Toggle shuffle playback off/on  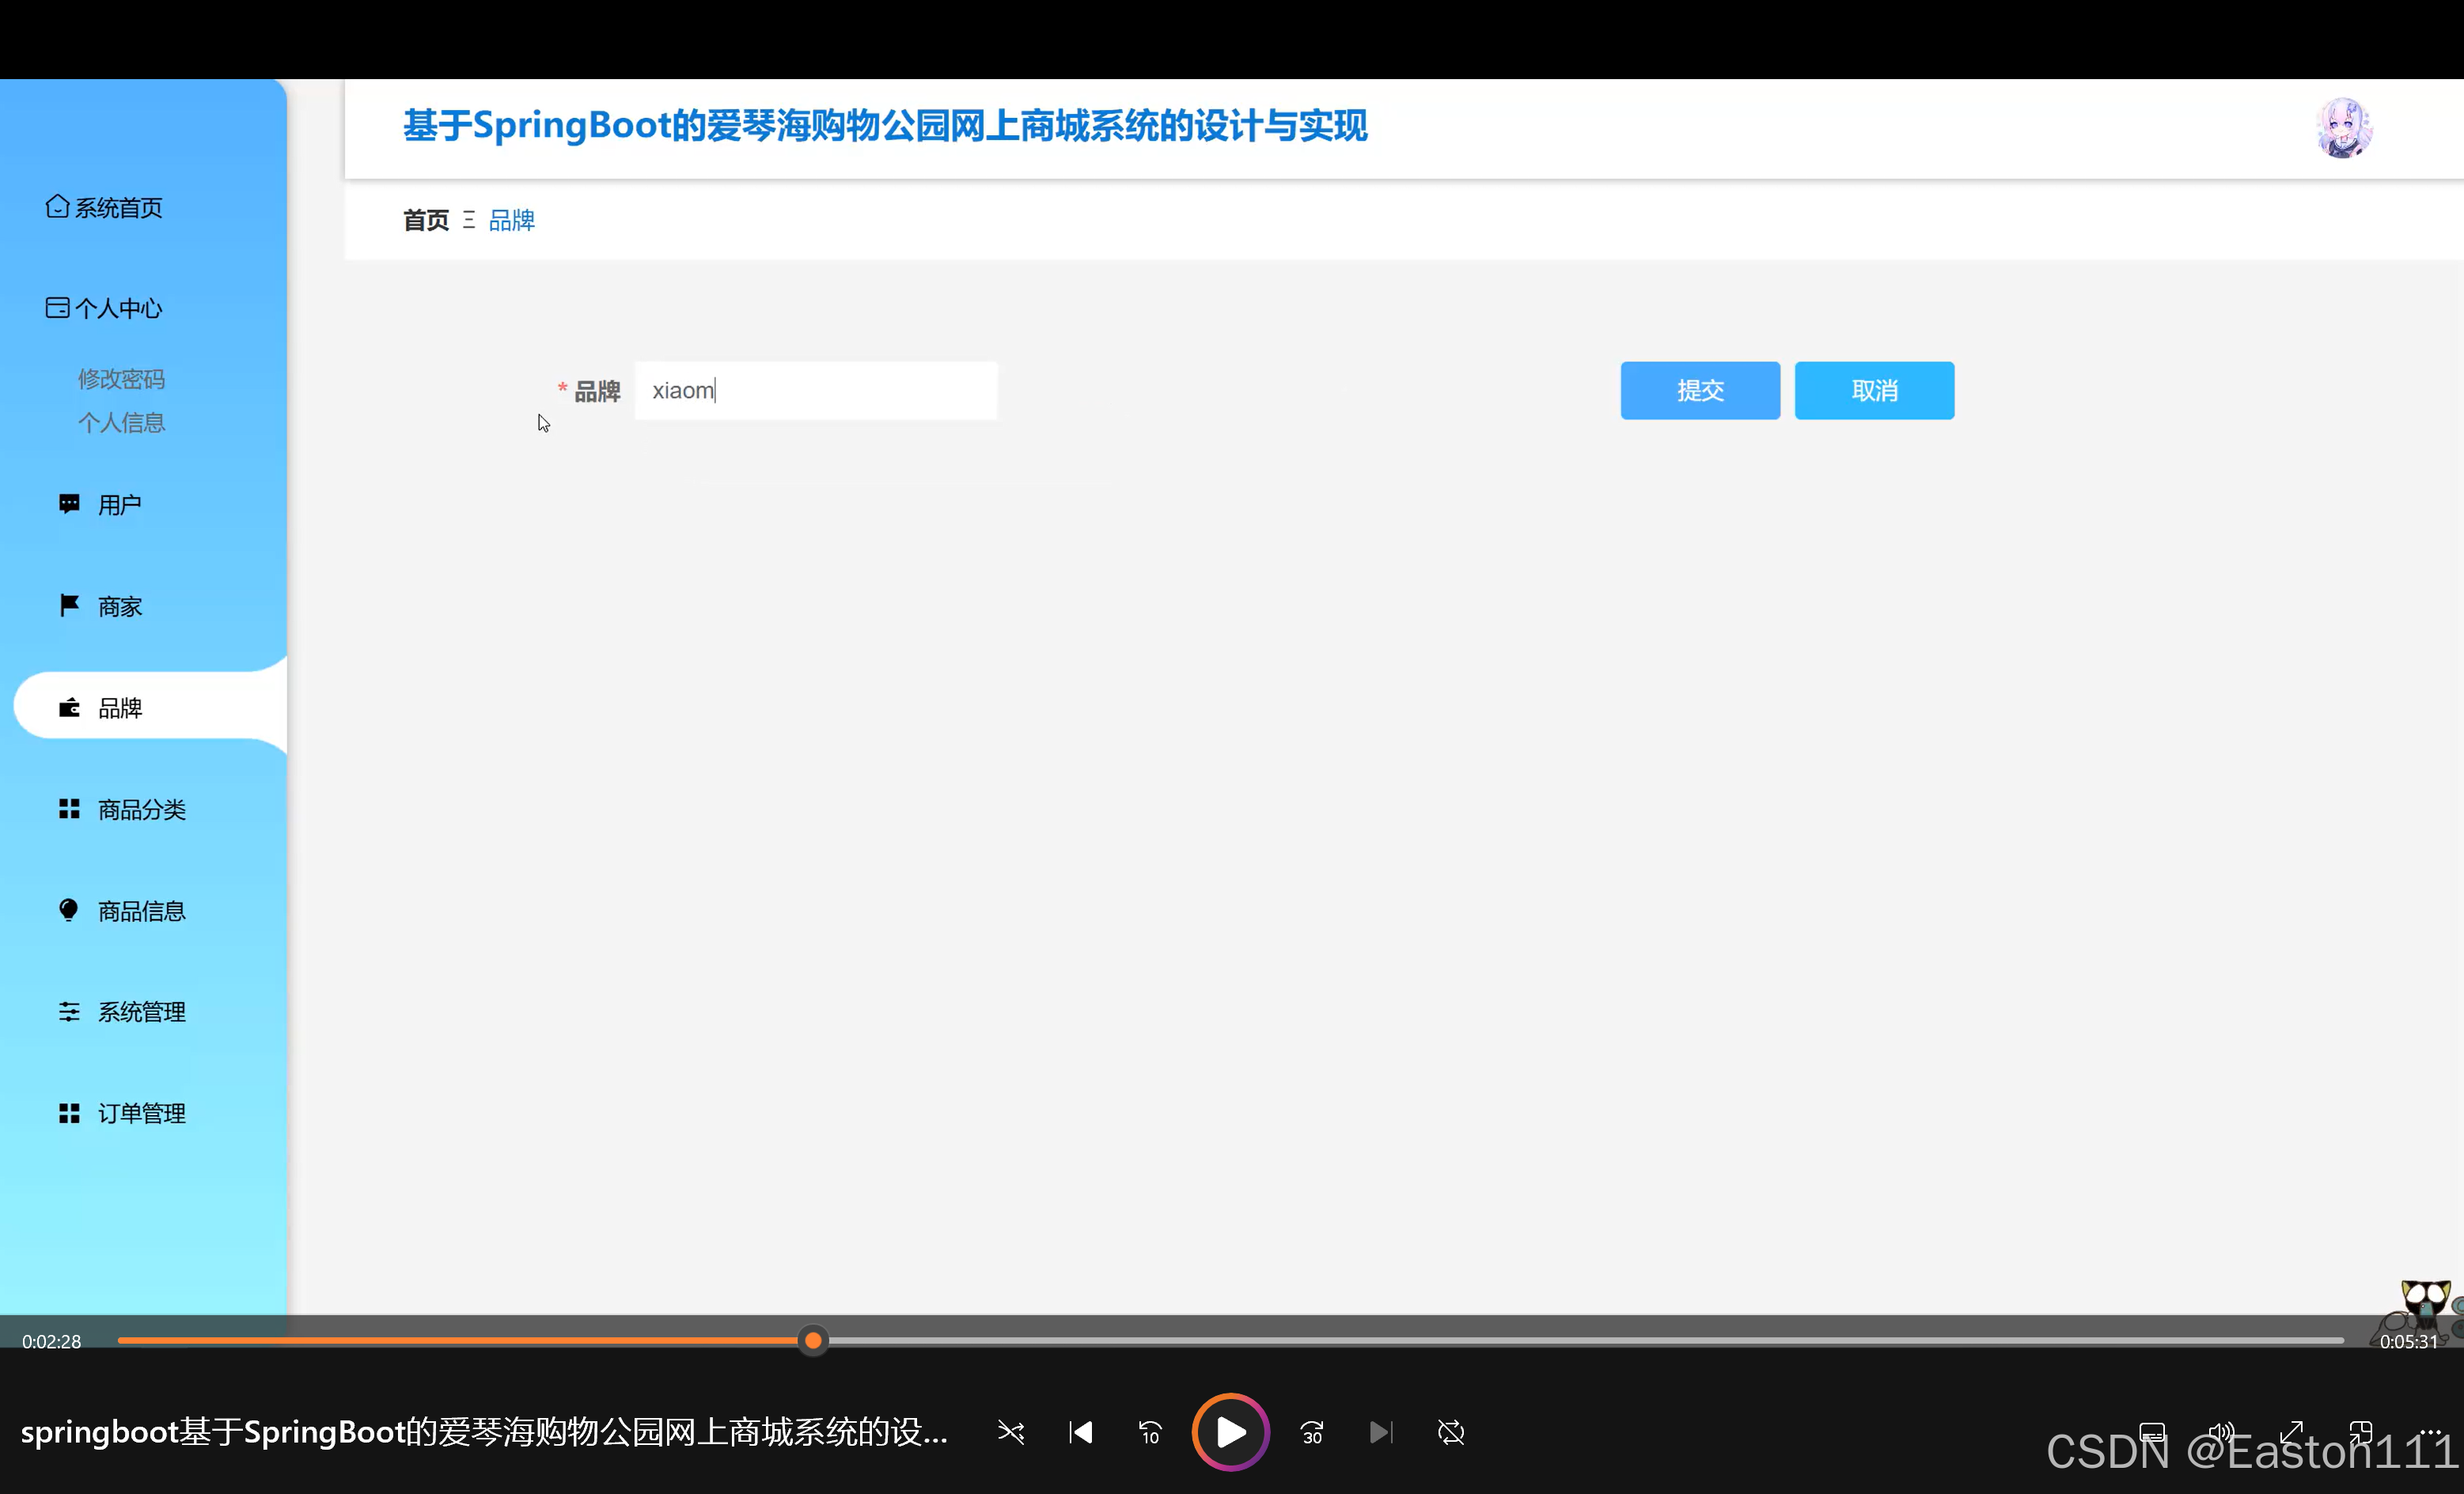coord(1011,1432)
